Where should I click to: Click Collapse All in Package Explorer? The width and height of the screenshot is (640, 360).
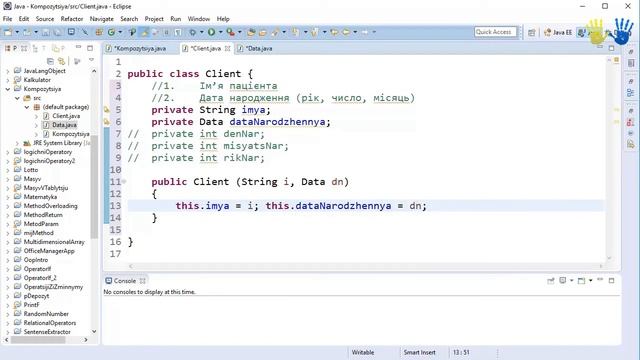50,61
